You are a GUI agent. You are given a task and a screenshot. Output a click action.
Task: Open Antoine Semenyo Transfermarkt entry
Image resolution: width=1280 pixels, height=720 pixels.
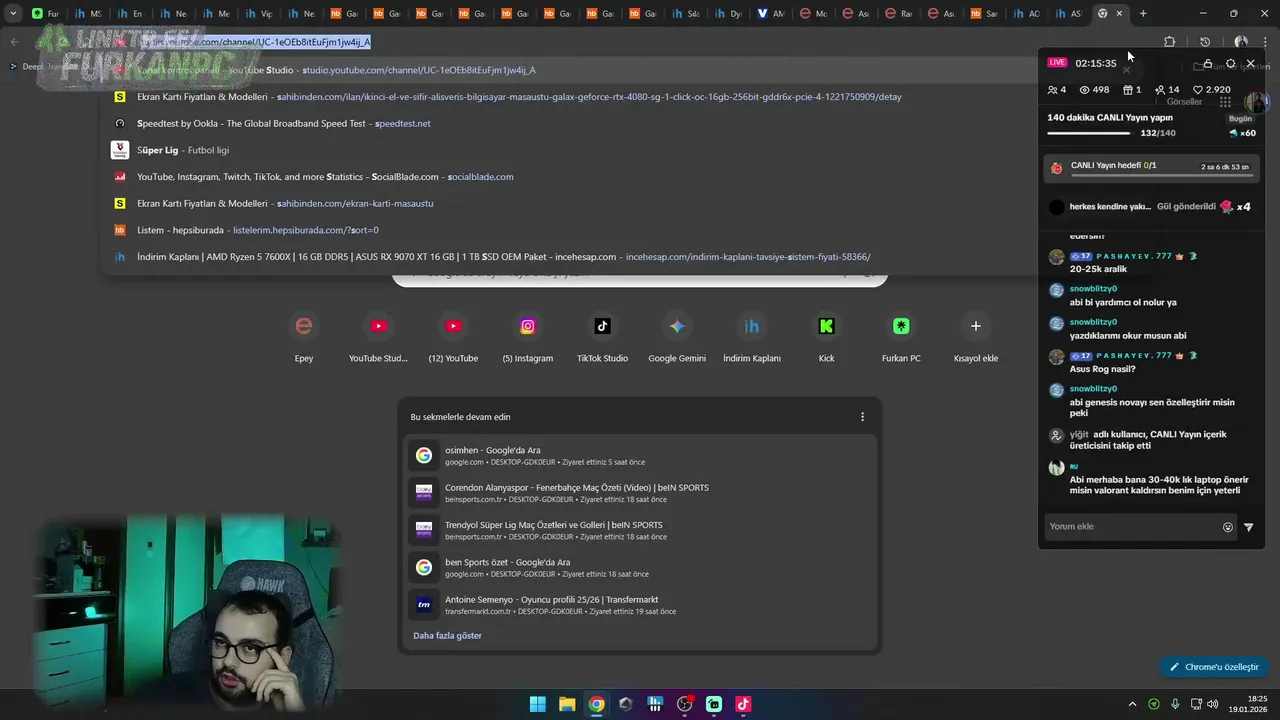click(640, 605)
